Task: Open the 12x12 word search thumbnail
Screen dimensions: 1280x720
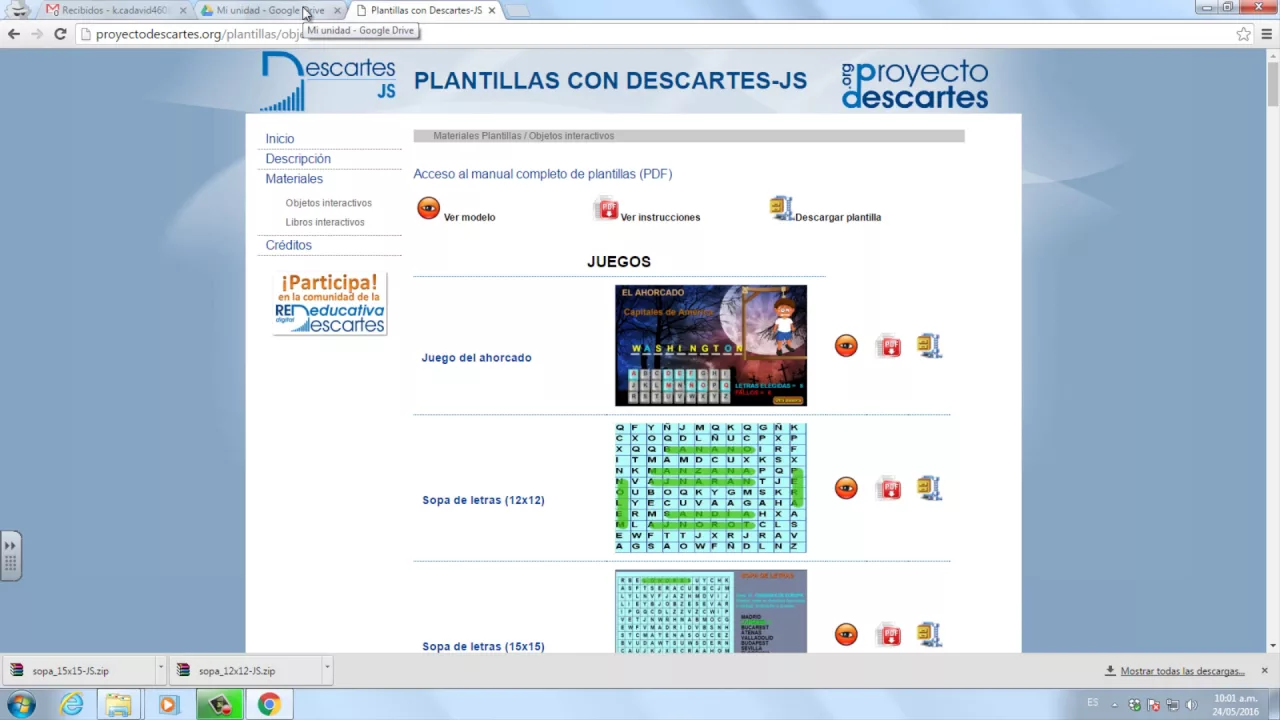Action: [711, 488]
